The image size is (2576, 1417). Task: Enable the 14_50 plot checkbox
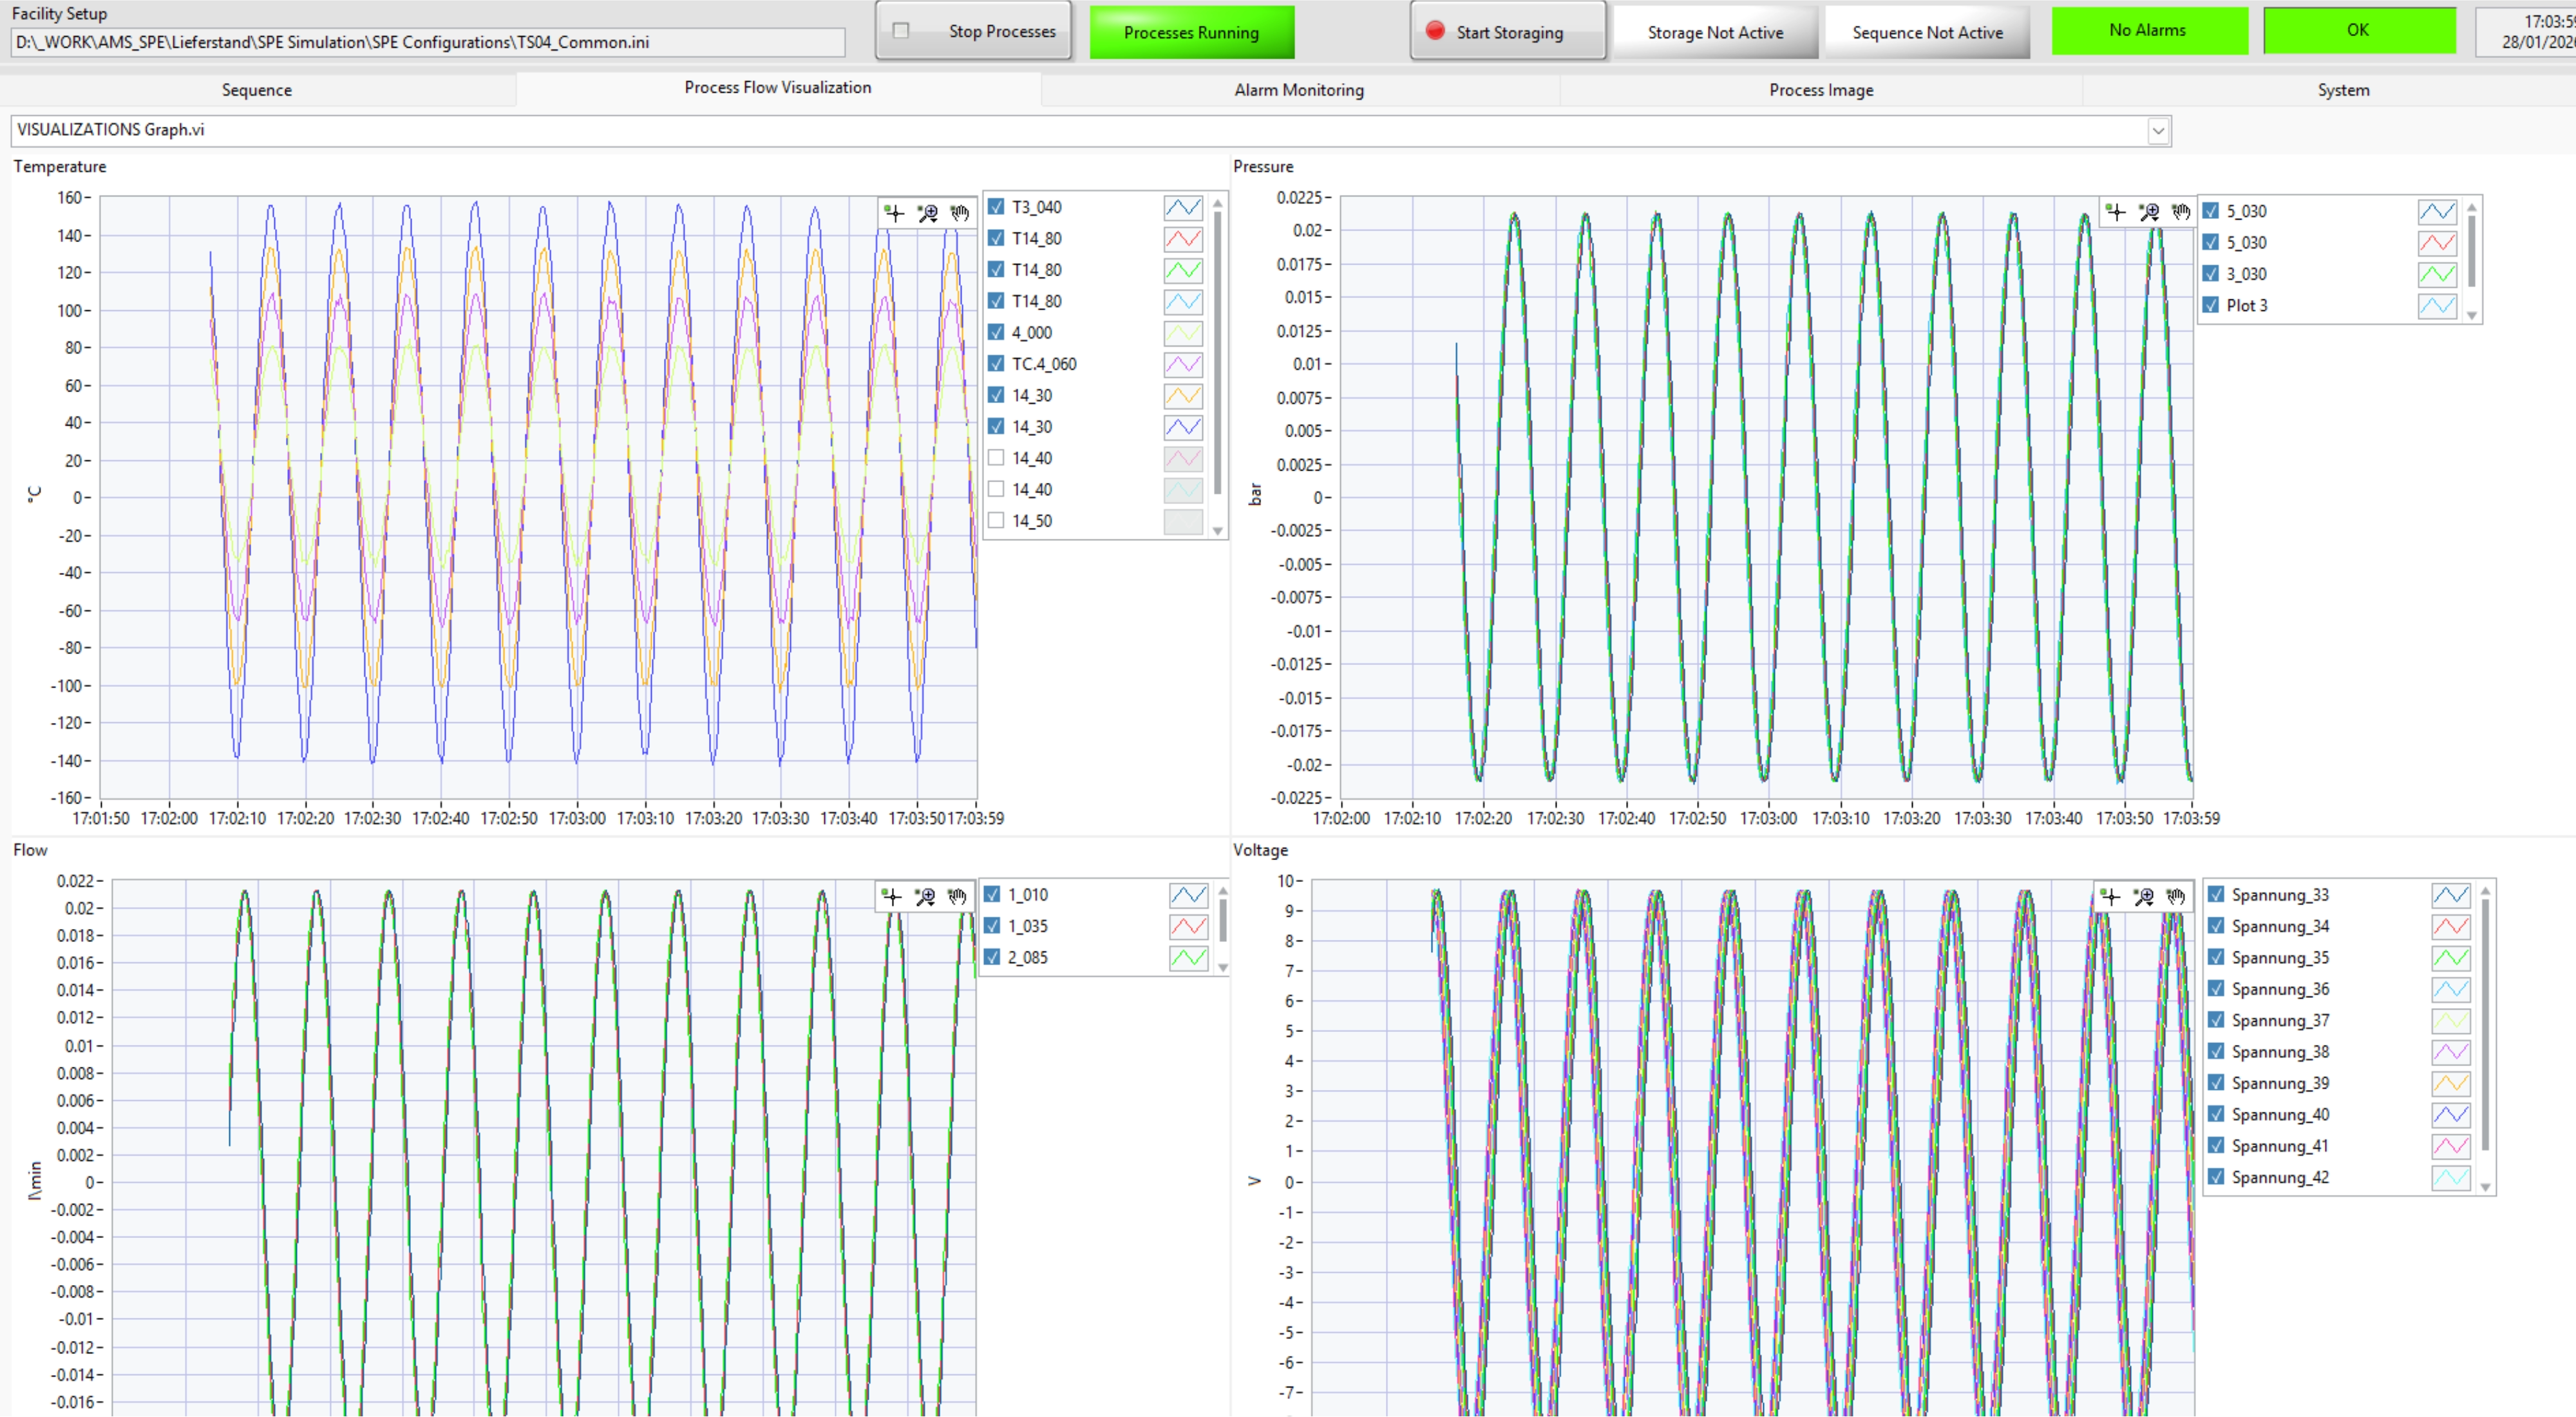[x=996, y=521]
